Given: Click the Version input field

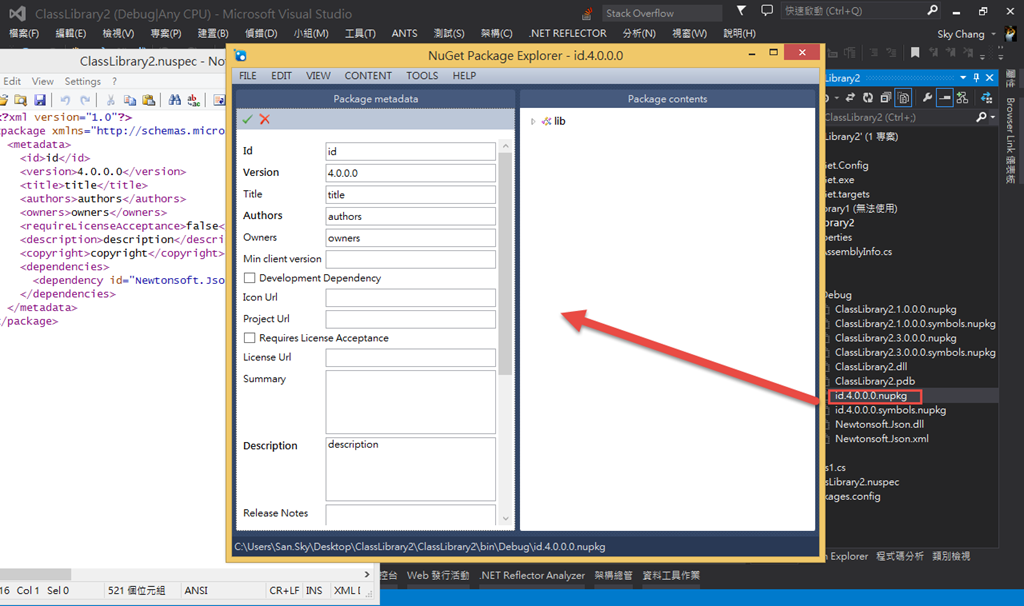Looking at the screenshot, I should pyautogui.click(x=410, y=173).
